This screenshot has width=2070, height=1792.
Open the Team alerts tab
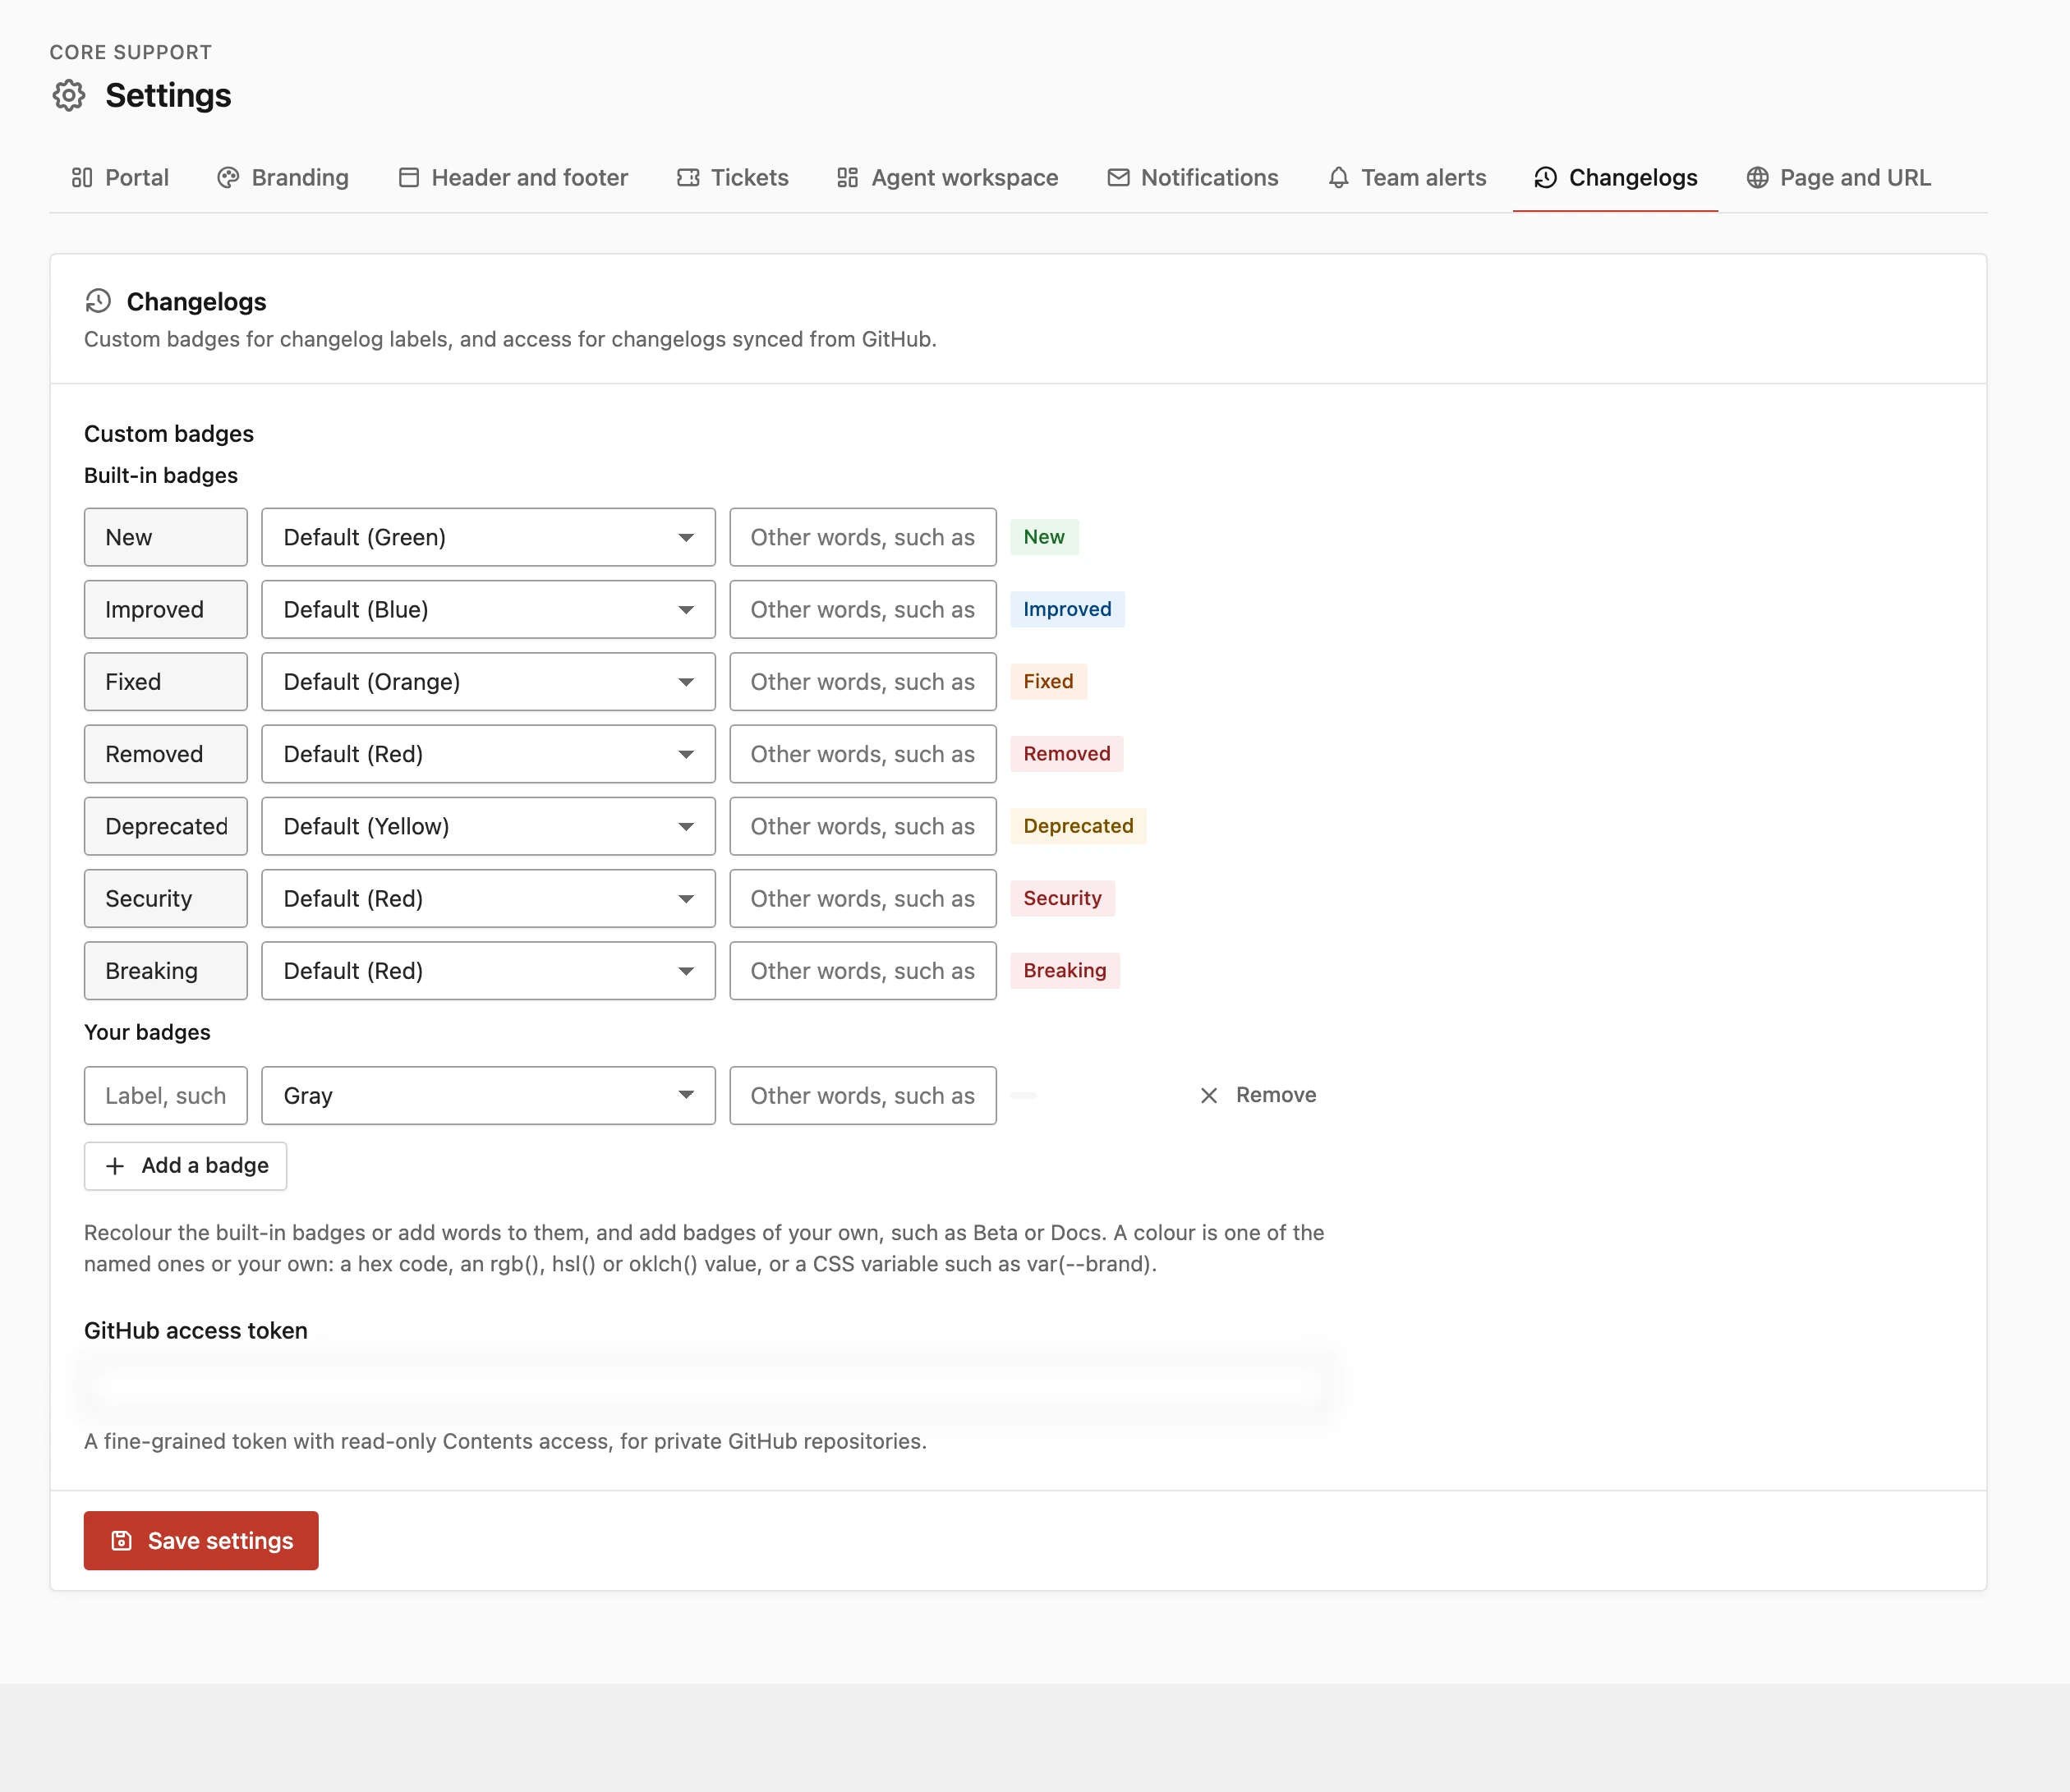coord(1407,178)
